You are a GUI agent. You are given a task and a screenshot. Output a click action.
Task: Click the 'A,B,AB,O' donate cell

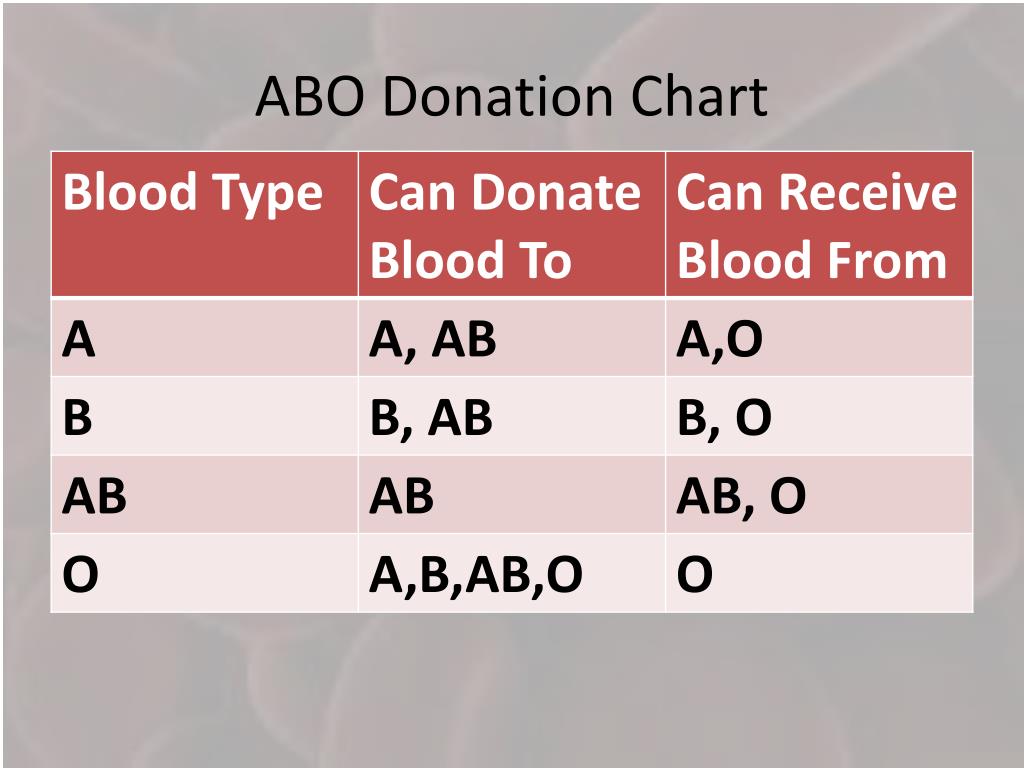[512, 573]
